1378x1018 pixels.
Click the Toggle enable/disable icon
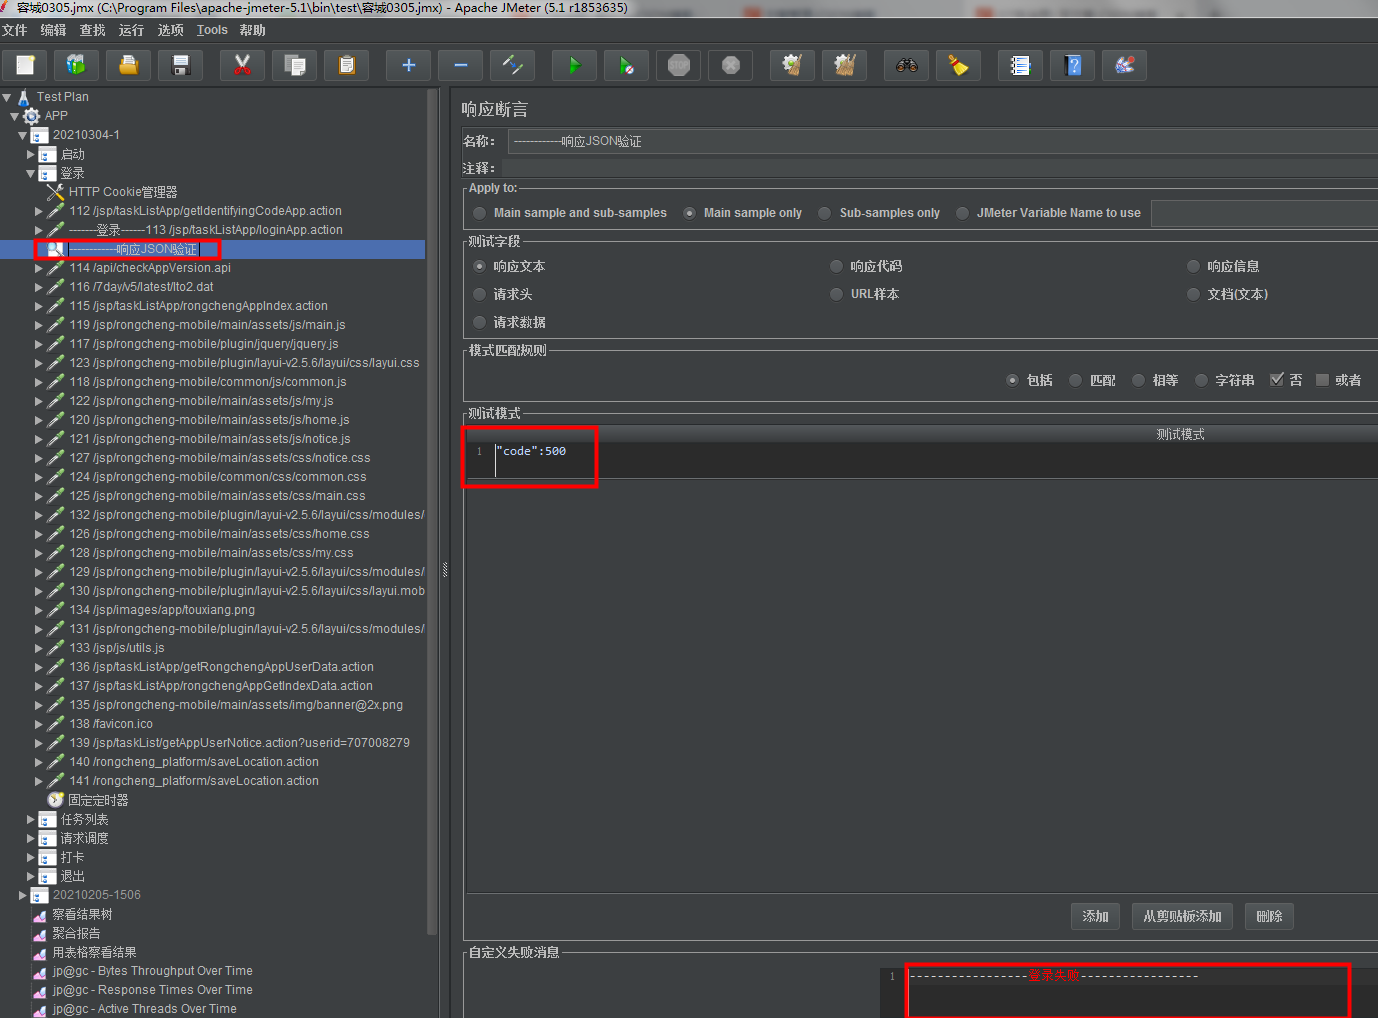pos(512,65)
